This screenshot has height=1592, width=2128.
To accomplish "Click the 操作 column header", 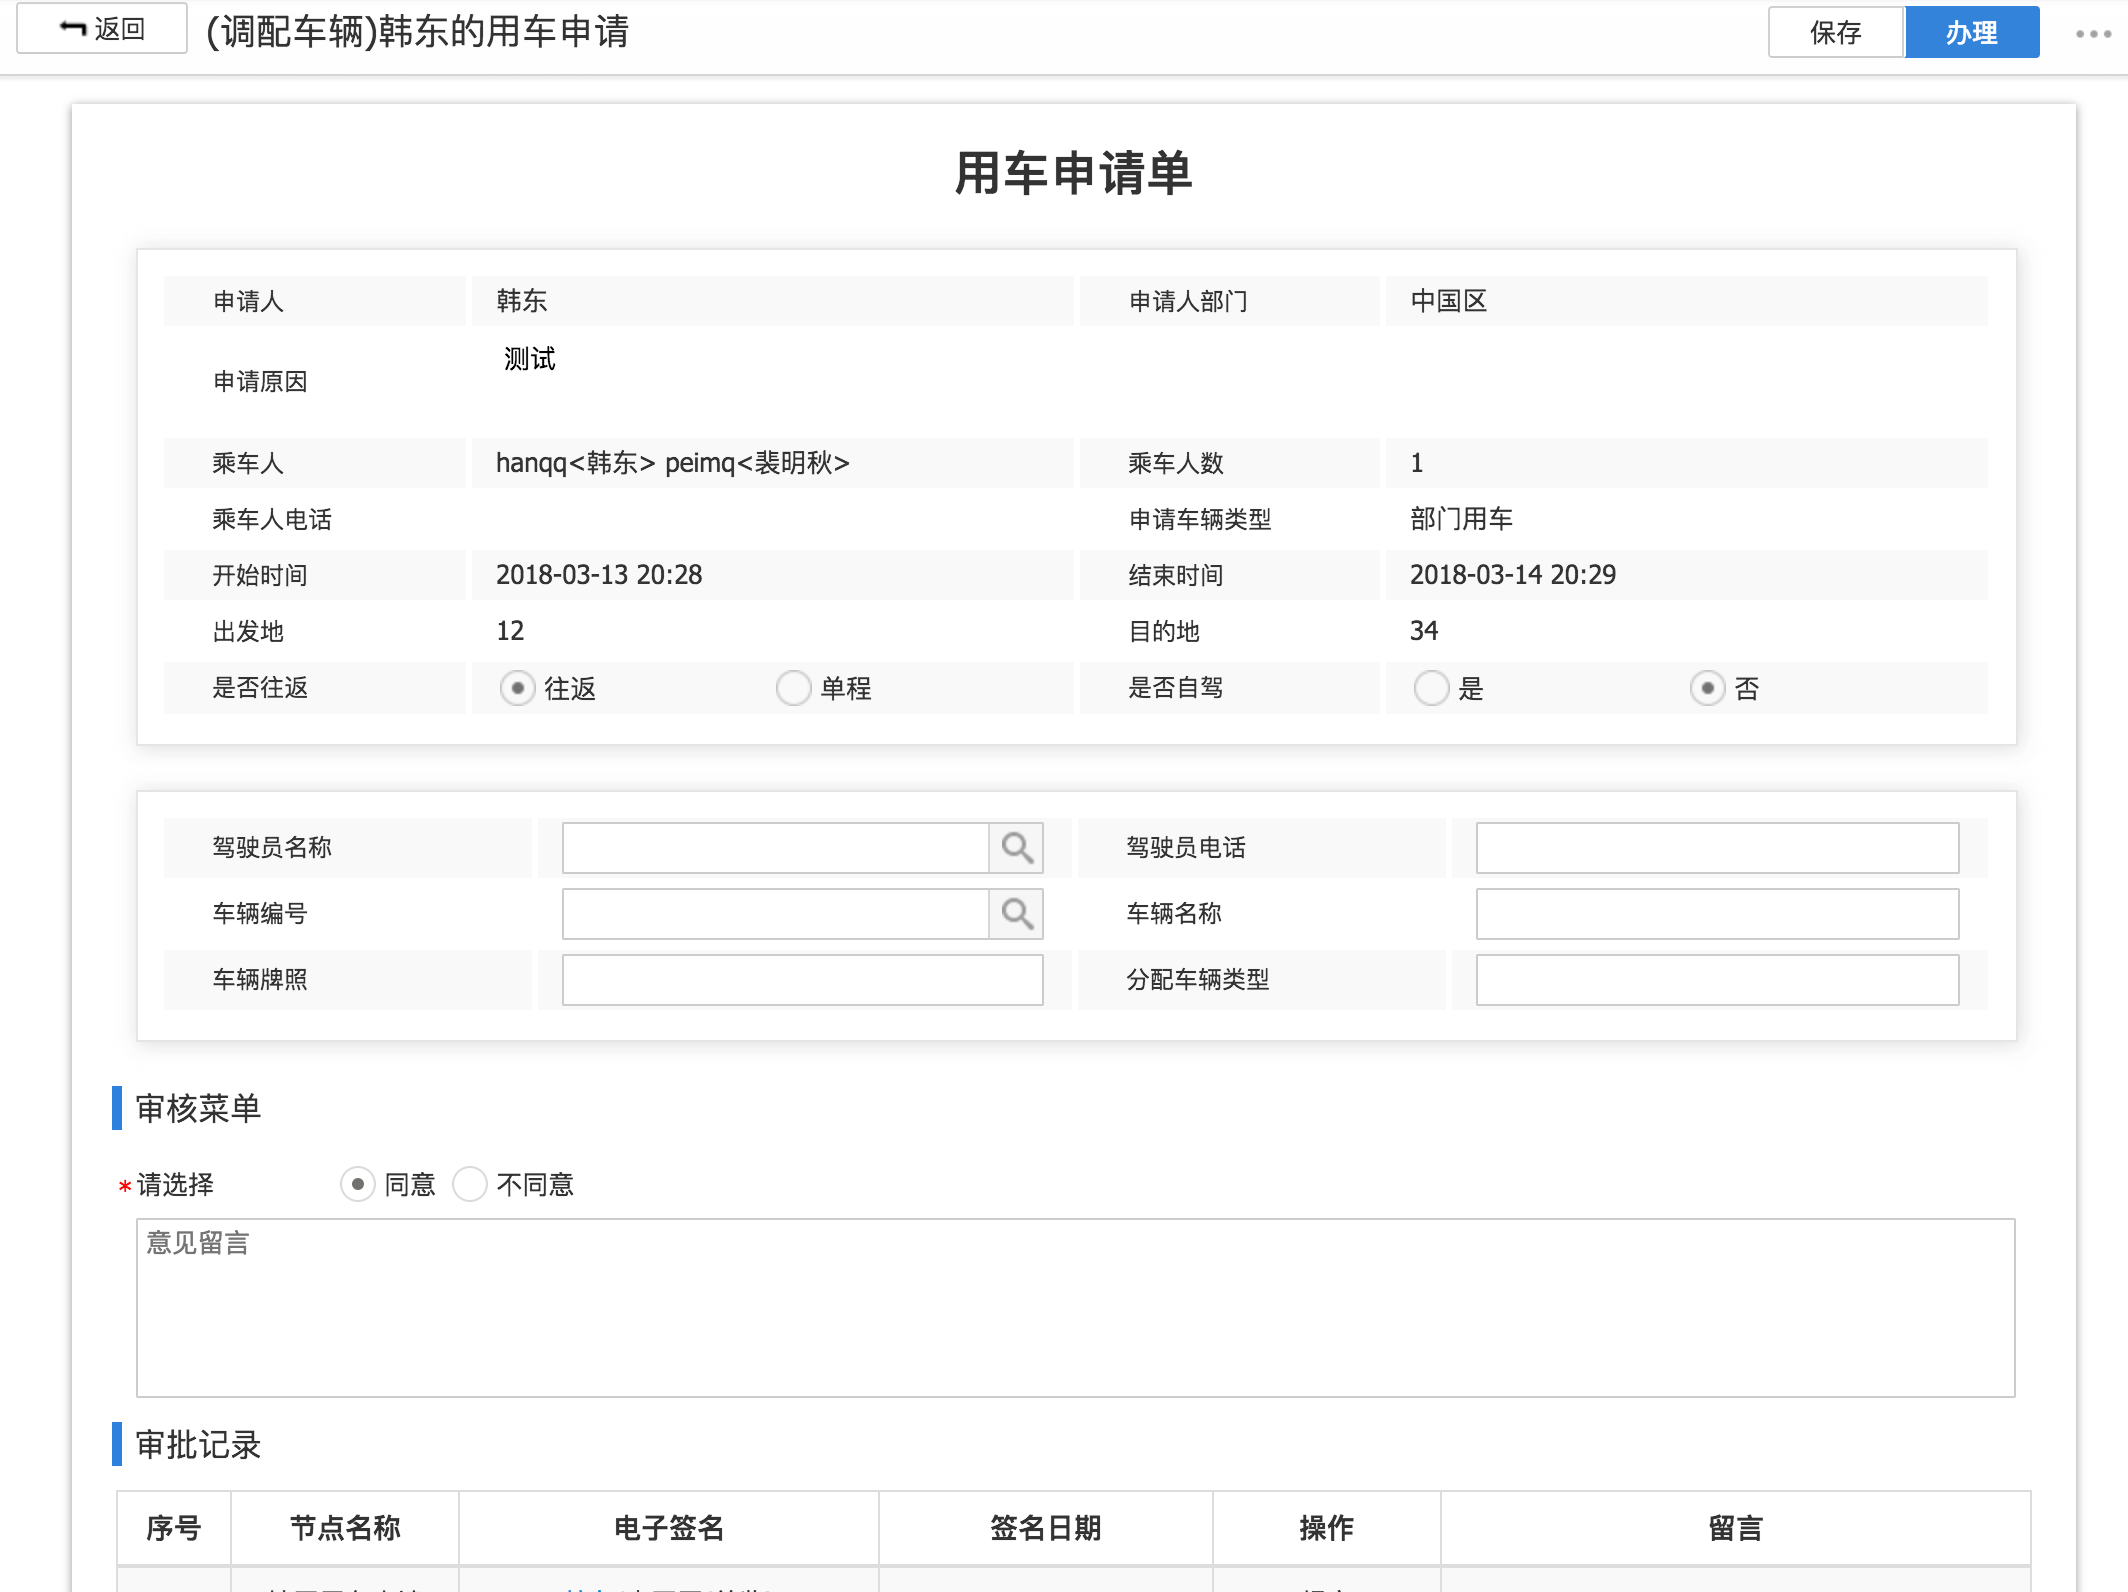I will pos(1327,1528).
